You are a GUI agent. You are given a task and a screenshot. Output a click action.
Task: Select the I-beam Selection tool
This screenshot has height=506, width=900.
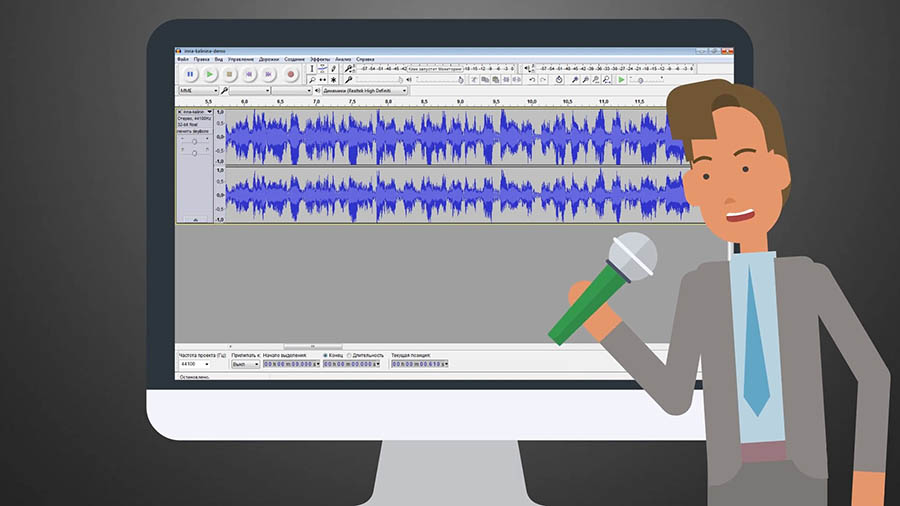coord(311,69)
